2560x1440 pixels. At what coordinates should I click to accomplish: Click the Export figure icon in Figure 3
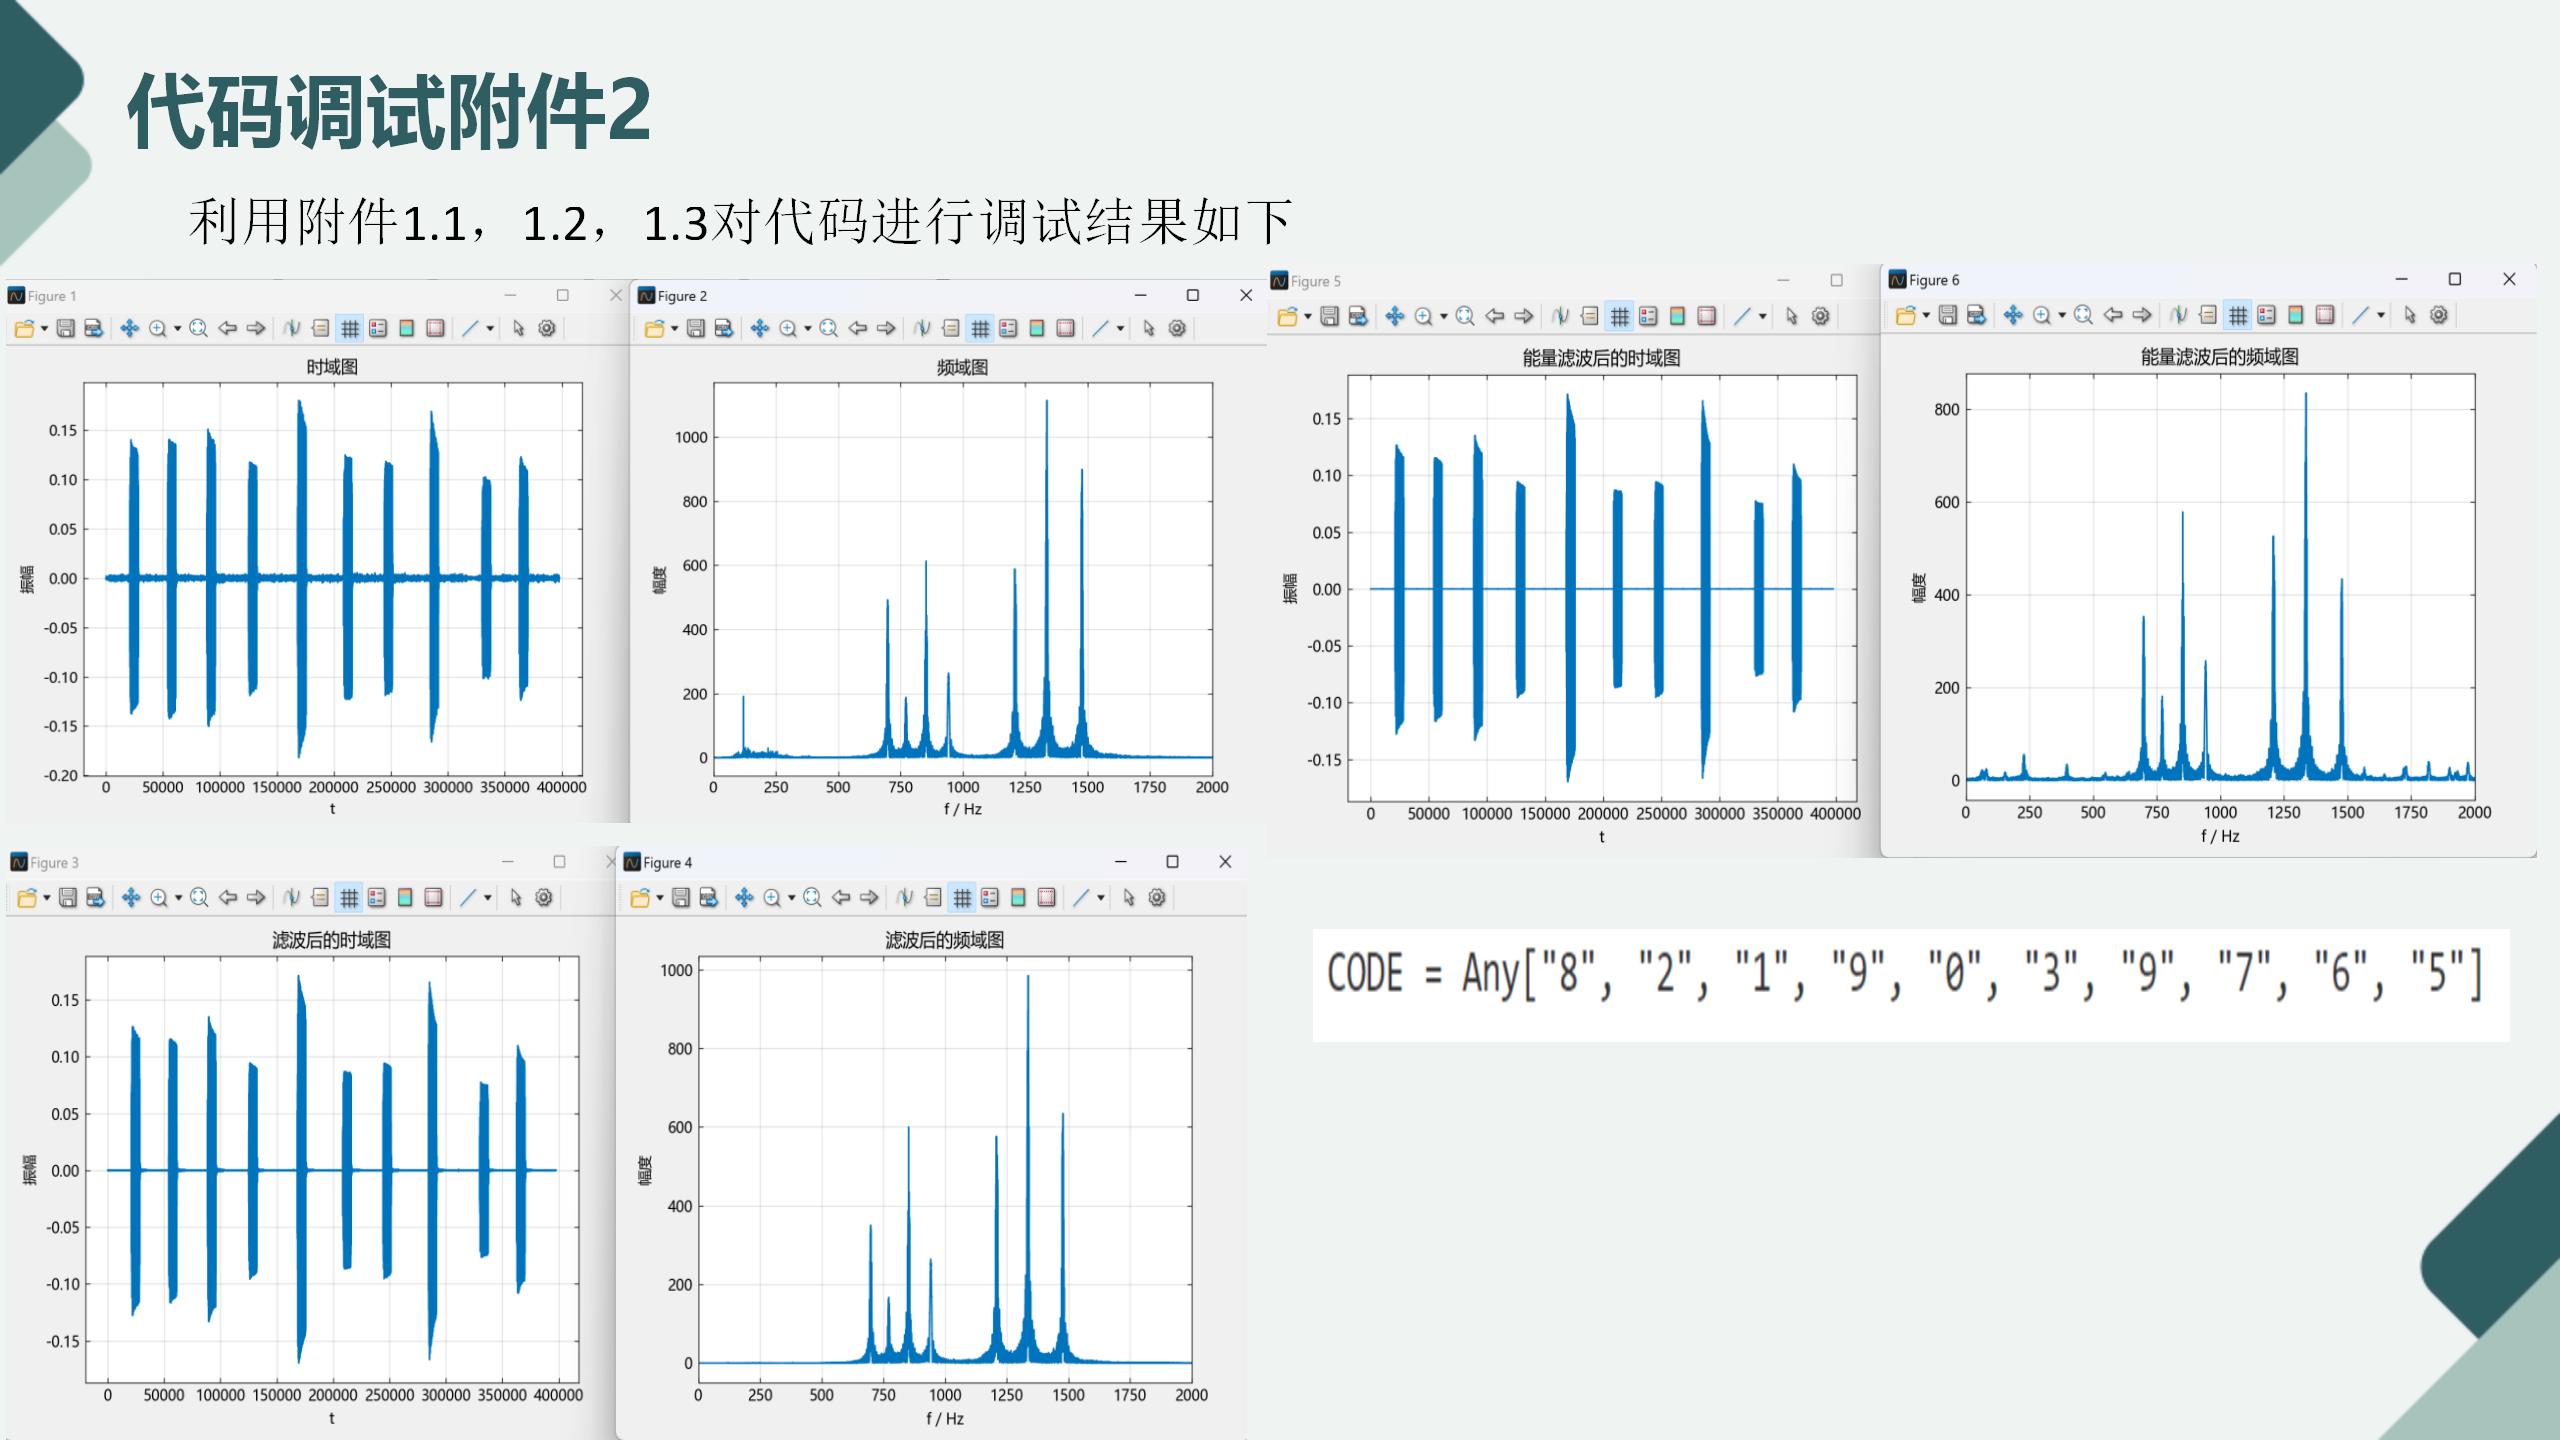tap(95, 897)
